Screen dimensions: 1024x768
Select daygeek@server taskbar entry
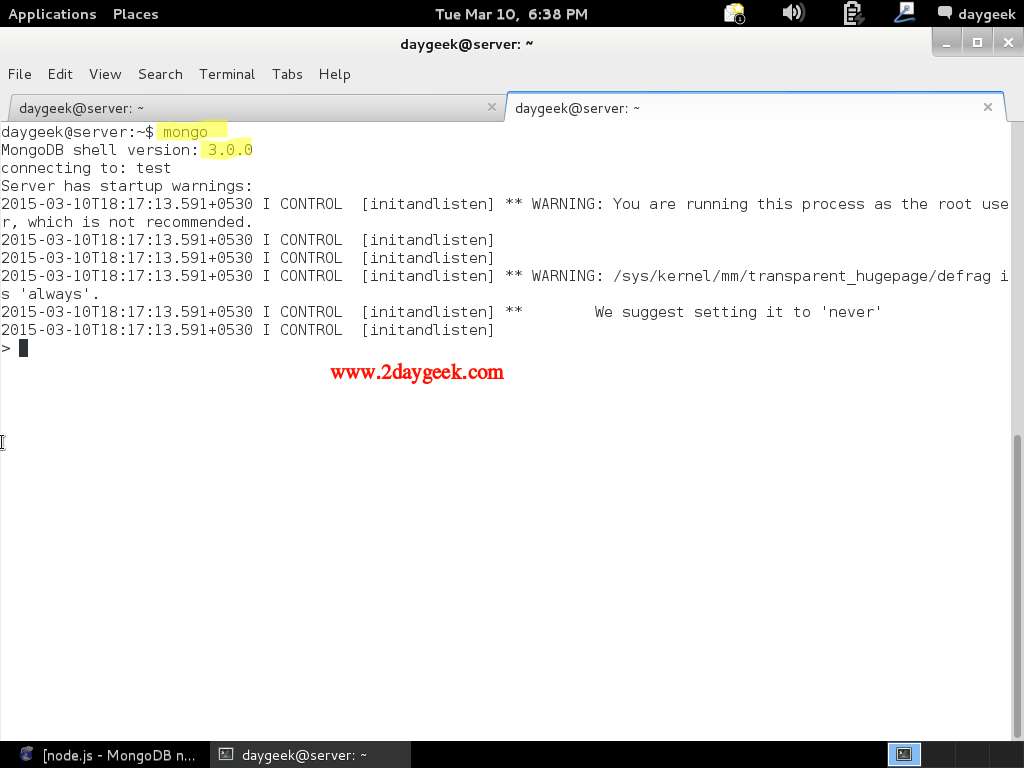(x=311, y=755)
